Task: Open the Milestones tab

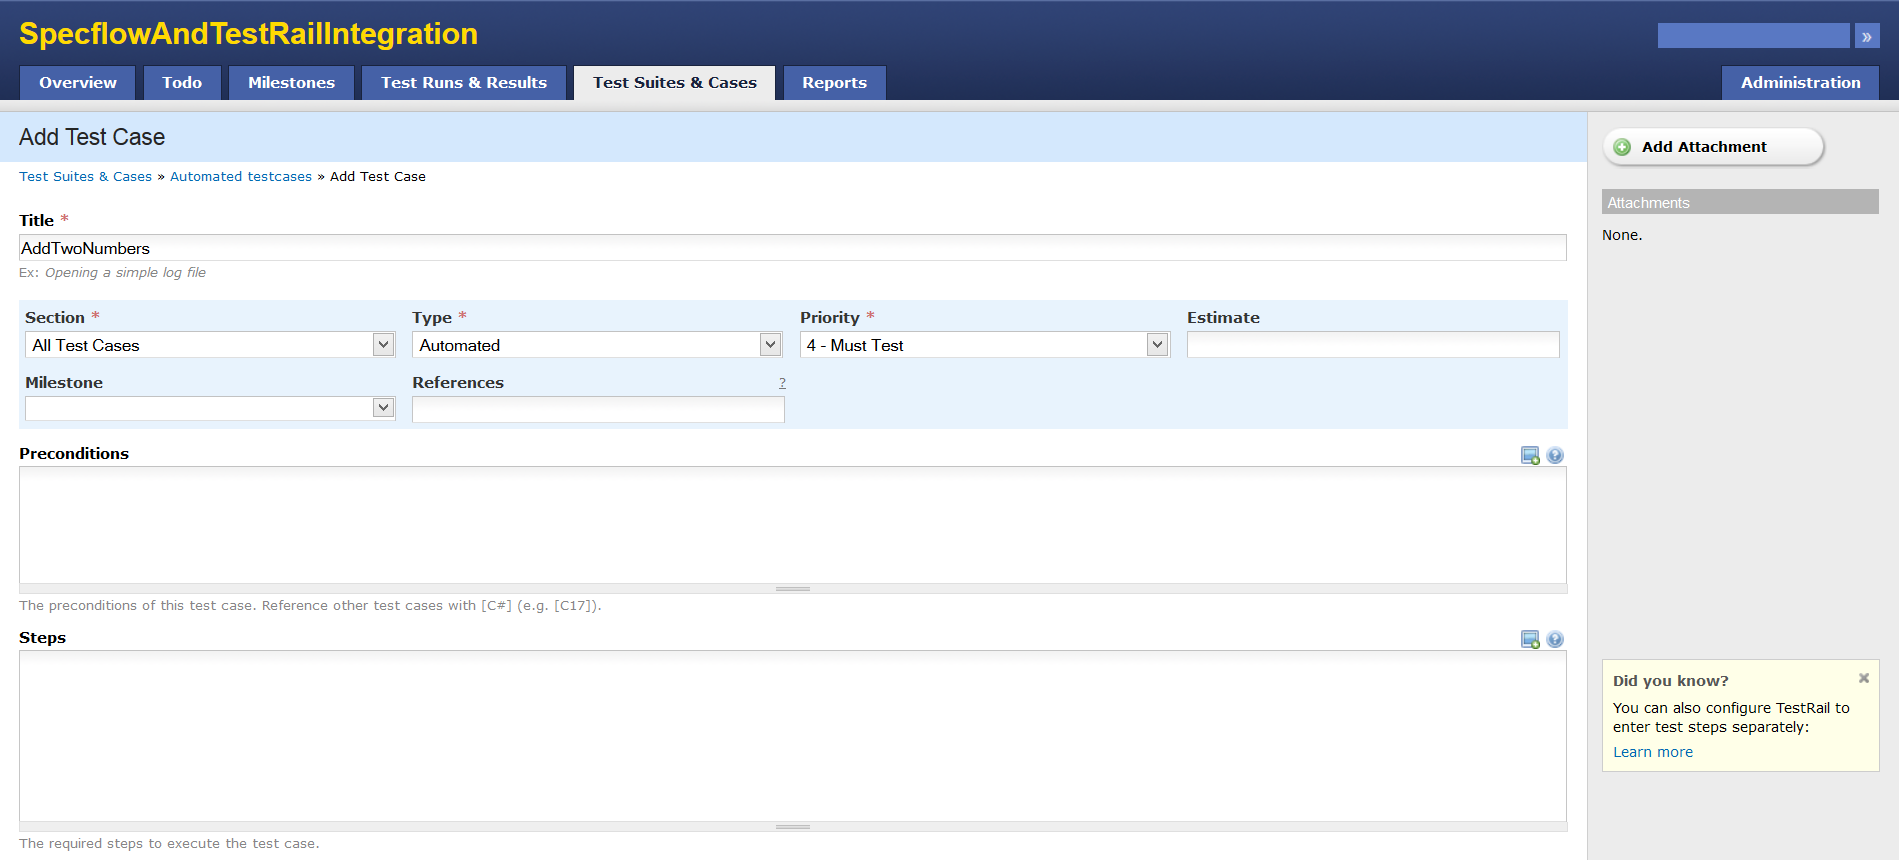Action: pos(291,83)
